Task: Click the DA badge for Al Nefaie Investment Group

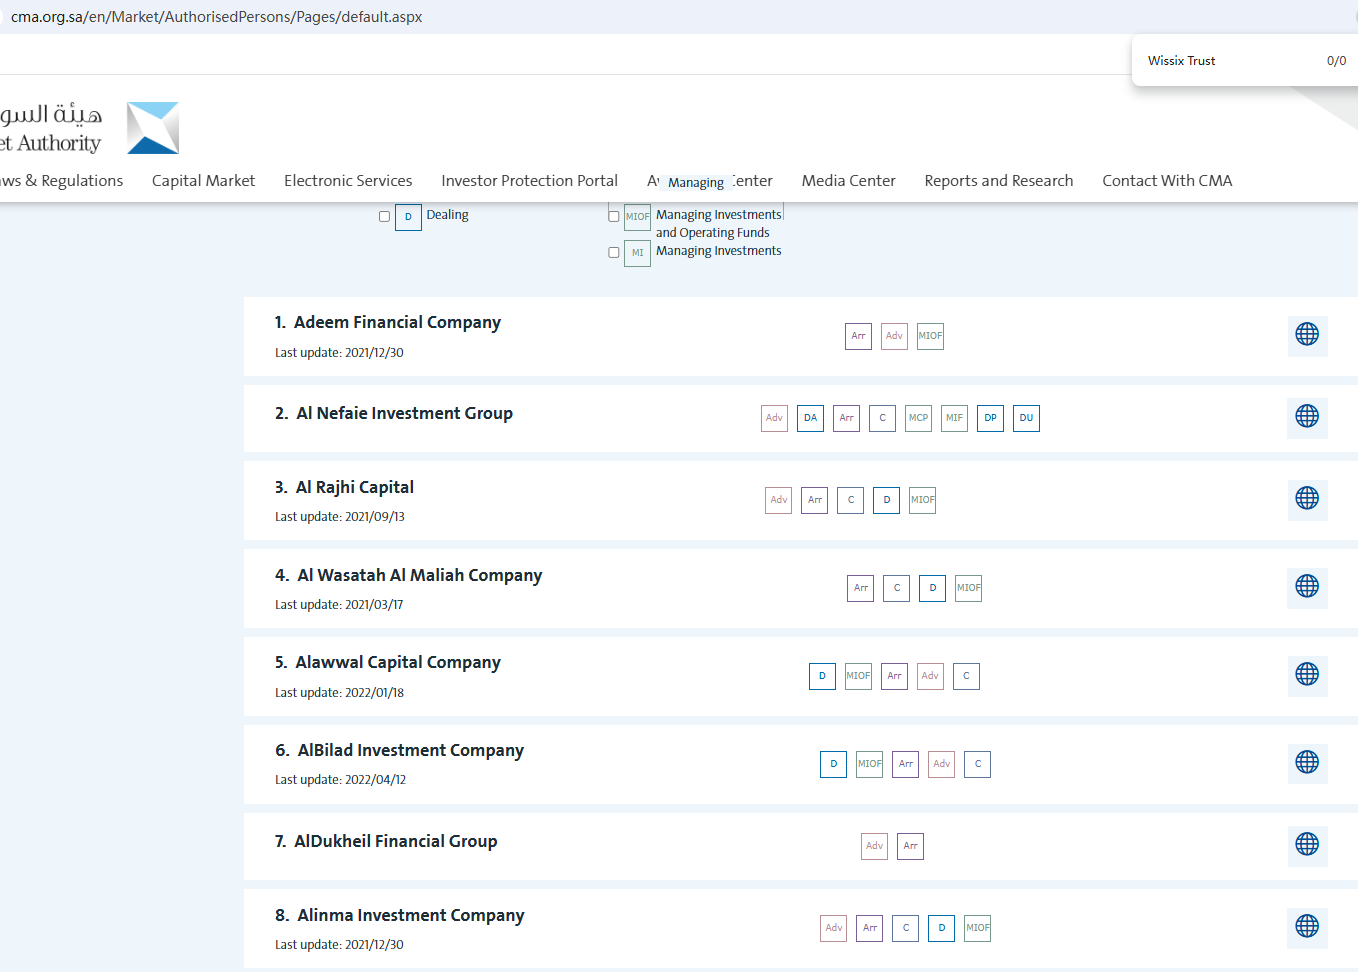Action: tap(810, 418)
